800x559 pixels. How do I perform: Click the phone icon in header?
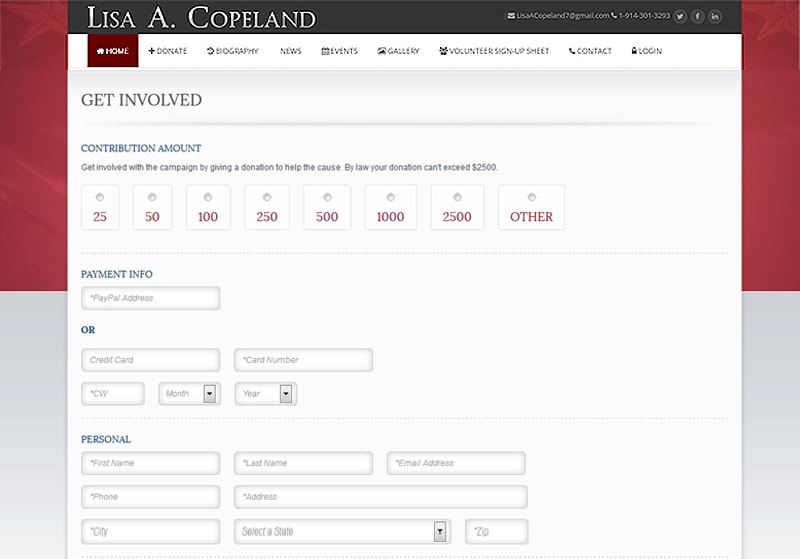pos(614,16)
